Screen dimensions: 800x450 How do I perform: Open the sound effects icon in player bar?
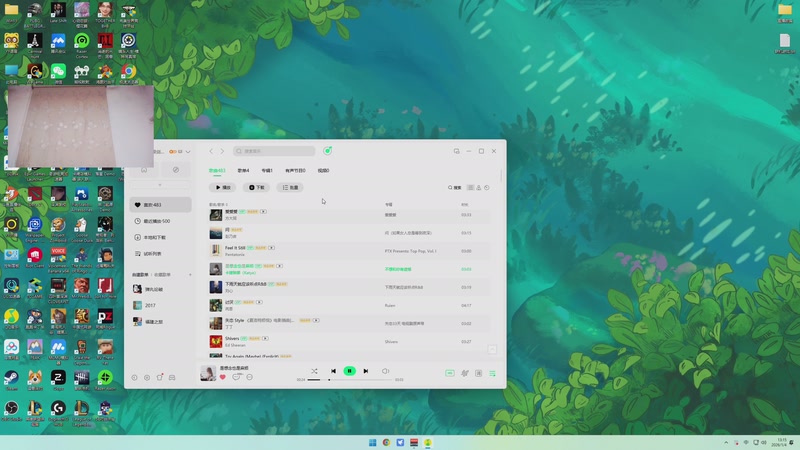(465, 373)
